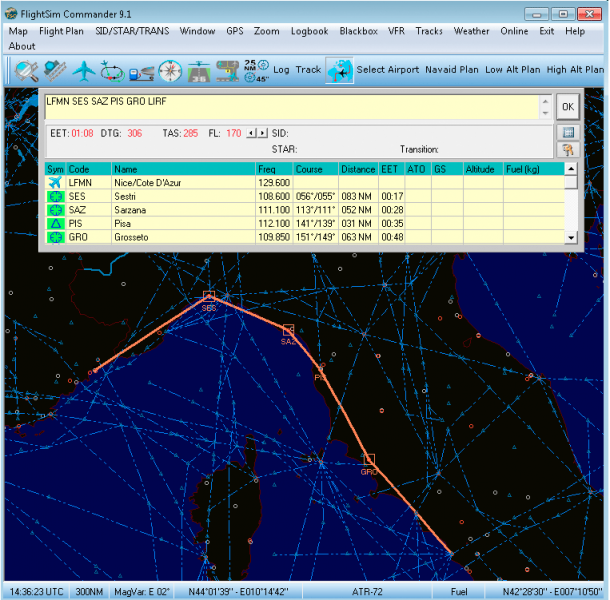Click the Select Airport toolbar button

pos(387,70)
